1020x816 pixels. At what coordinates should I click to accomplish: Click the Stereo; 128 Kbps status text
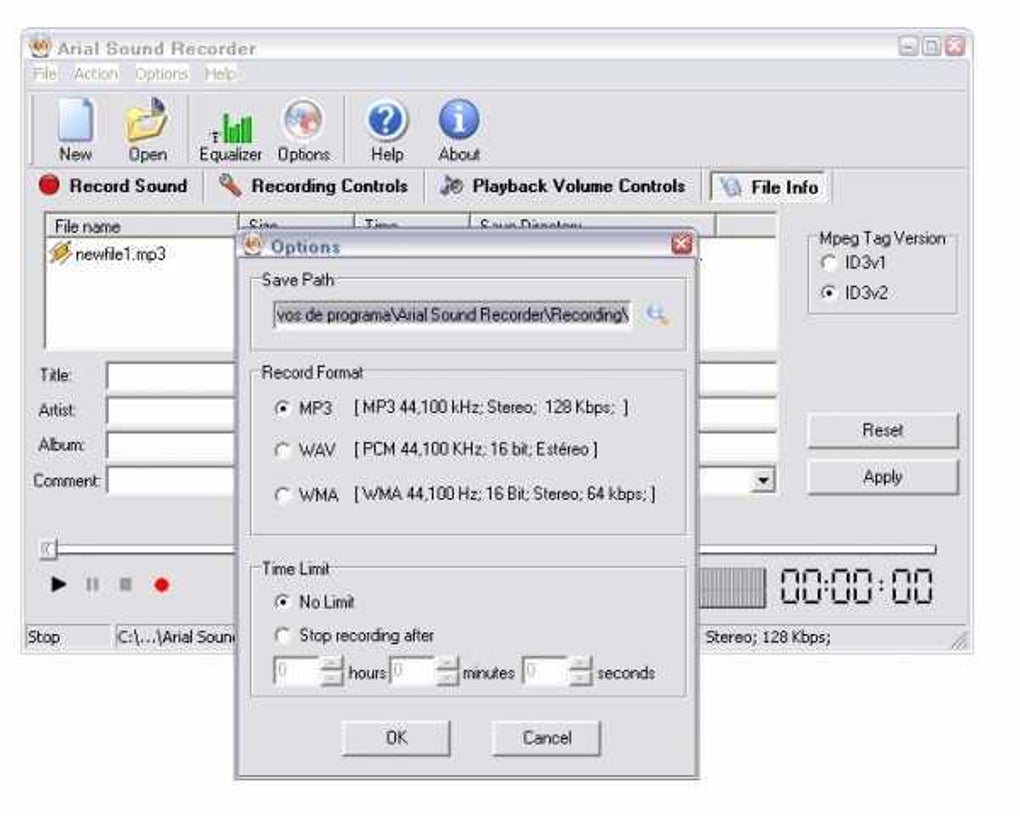click(768, 636)
